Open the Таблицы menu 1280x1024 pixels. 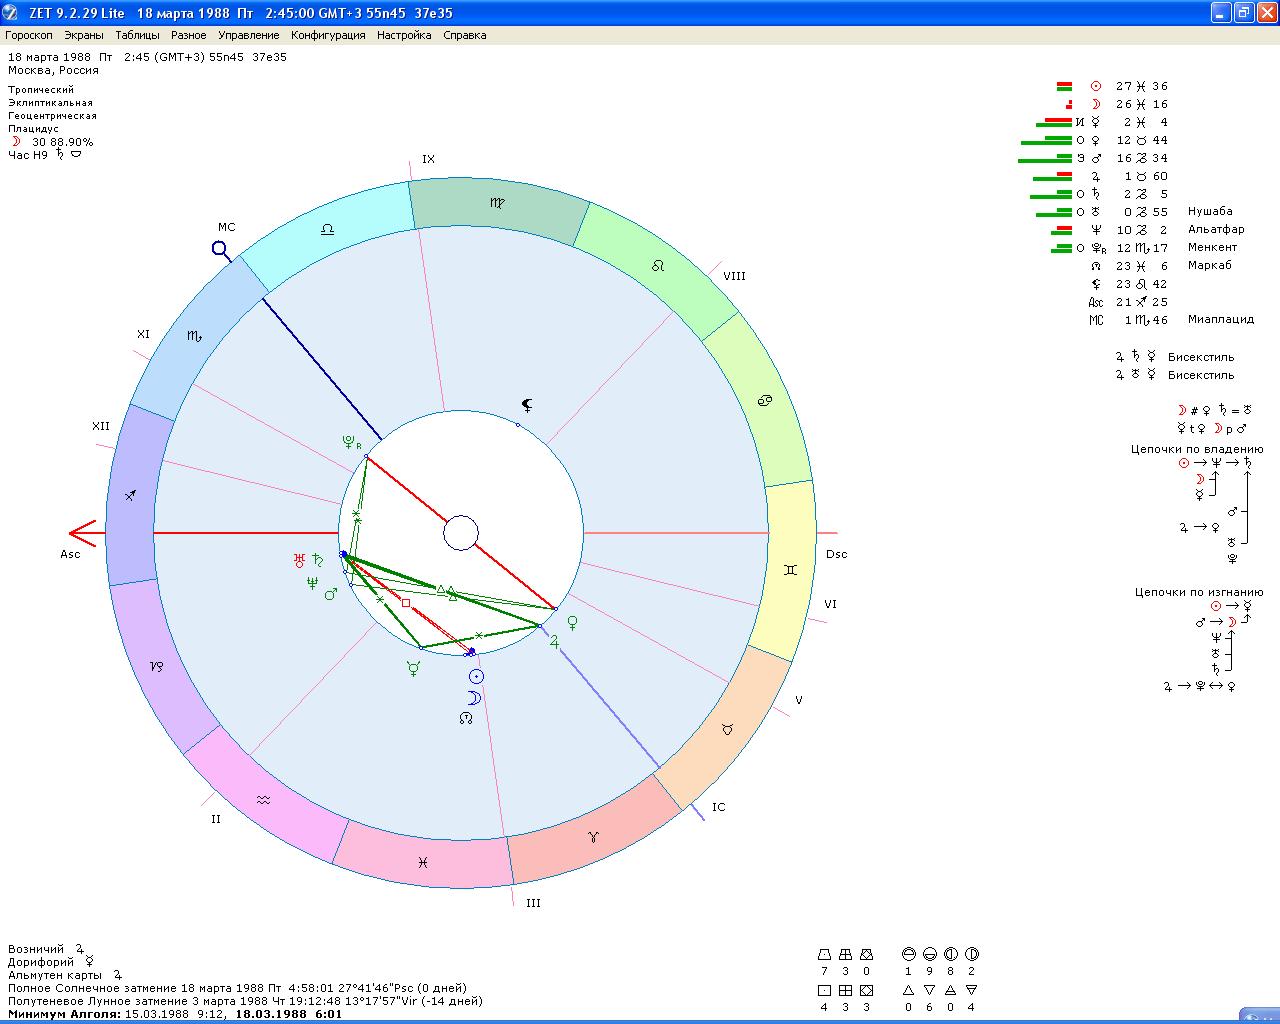[137, 35]
